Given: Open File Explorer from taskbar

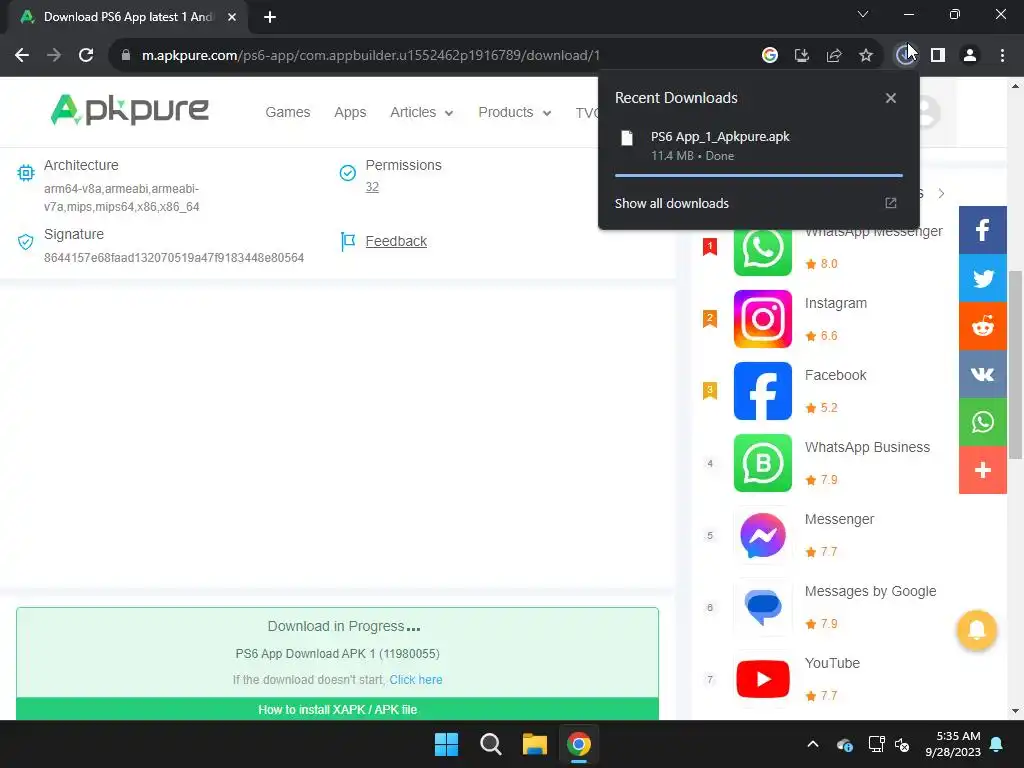Looking at the screenshot, I should [x=534, y=744].
